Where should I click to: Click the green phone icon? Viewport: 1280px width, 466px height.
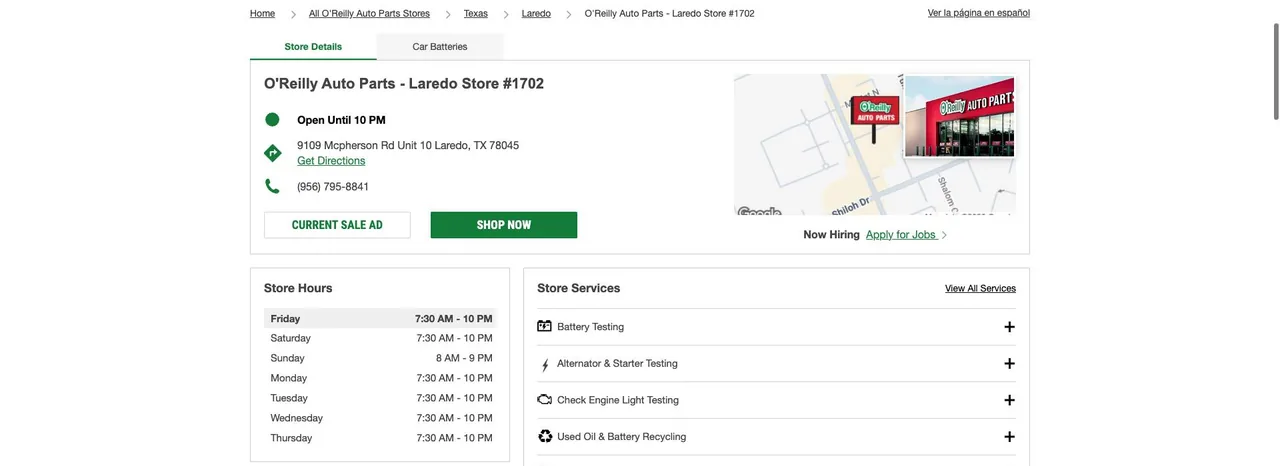(x=272, y=186)
